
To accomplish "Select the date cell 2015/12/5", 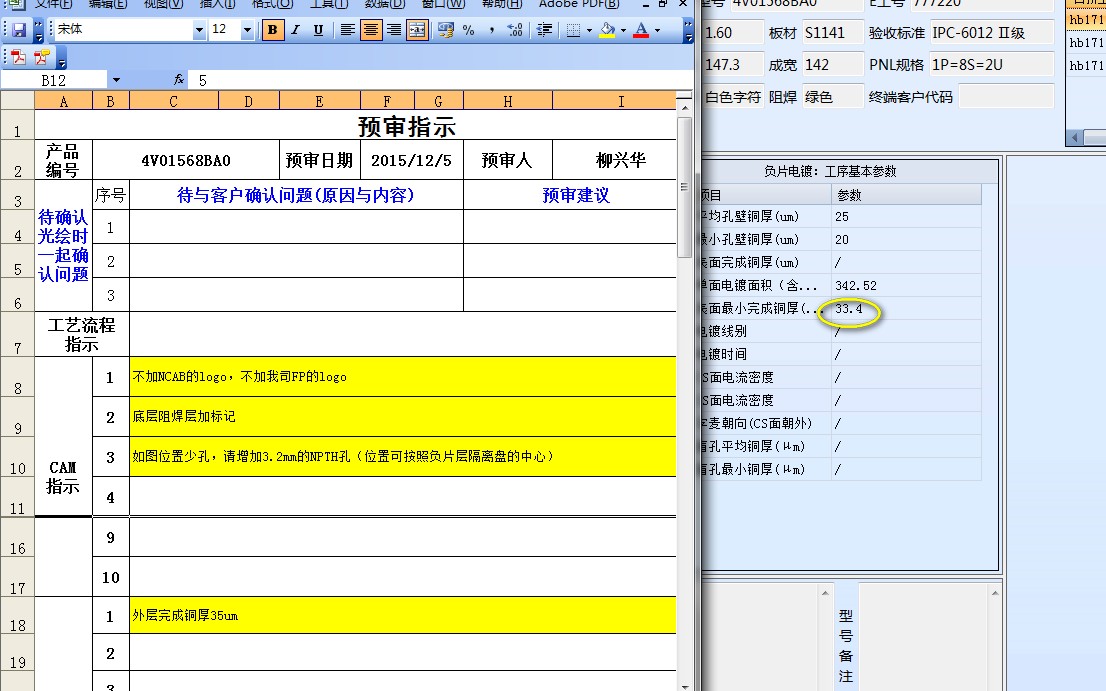I will click(411, 160).
